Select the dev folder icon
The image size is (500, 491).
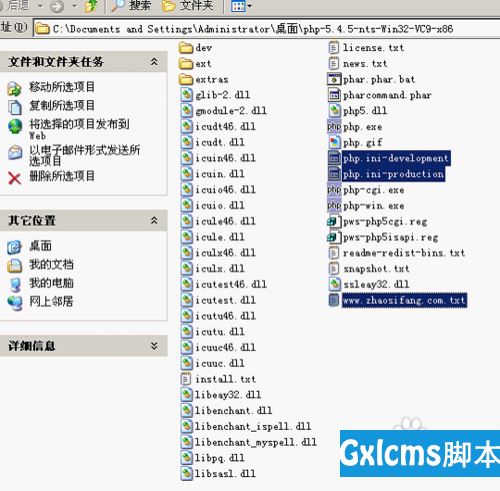186,48
